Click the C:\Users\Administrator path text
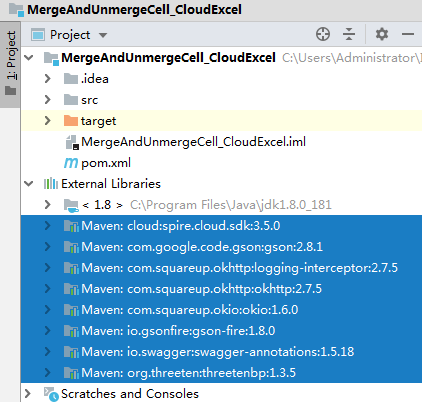The height and width of the screenshot is (402, 422). (x=352, y=58)
